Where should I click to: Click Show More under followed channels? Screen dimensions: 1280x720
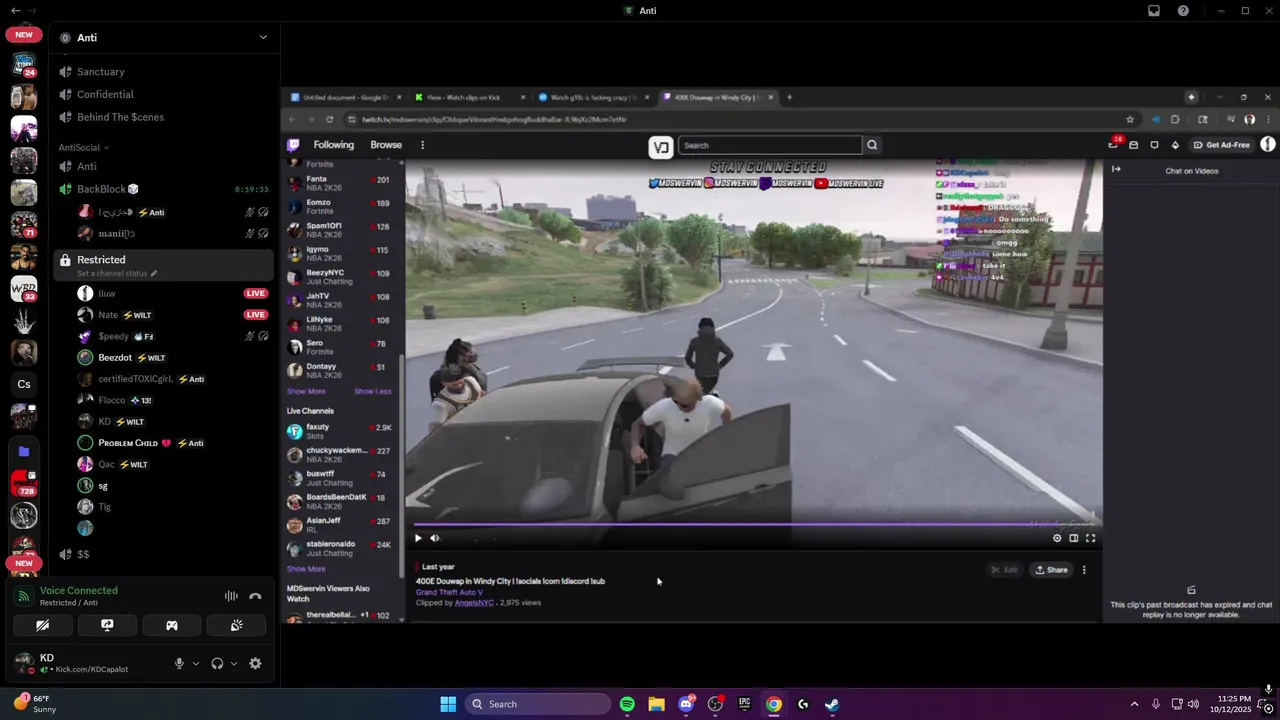[x=306, y=391]
